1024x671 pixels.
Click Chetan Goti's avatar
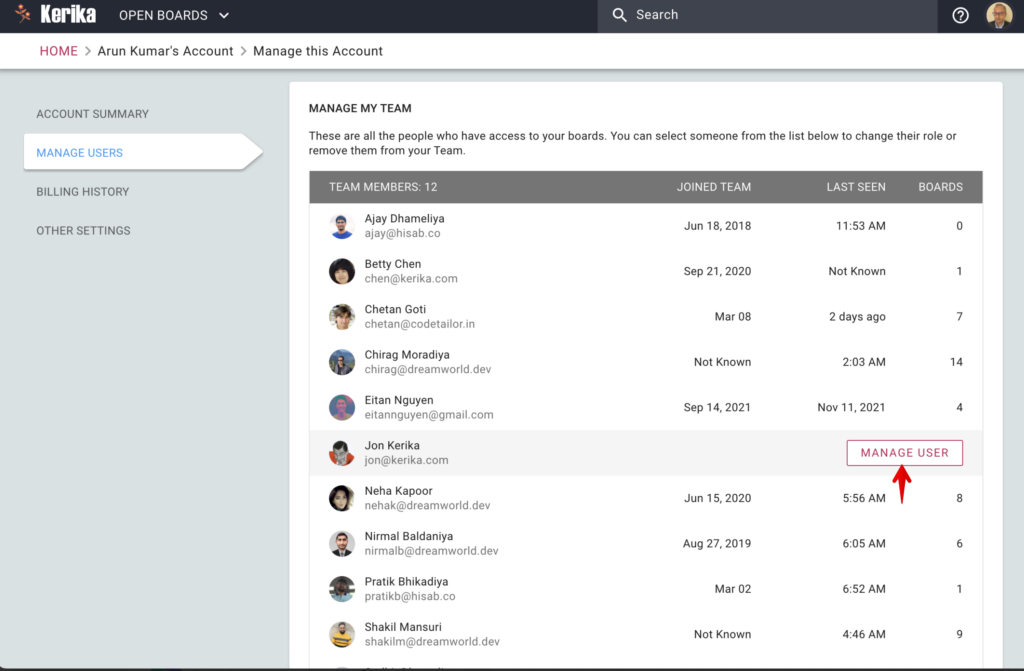342,317
